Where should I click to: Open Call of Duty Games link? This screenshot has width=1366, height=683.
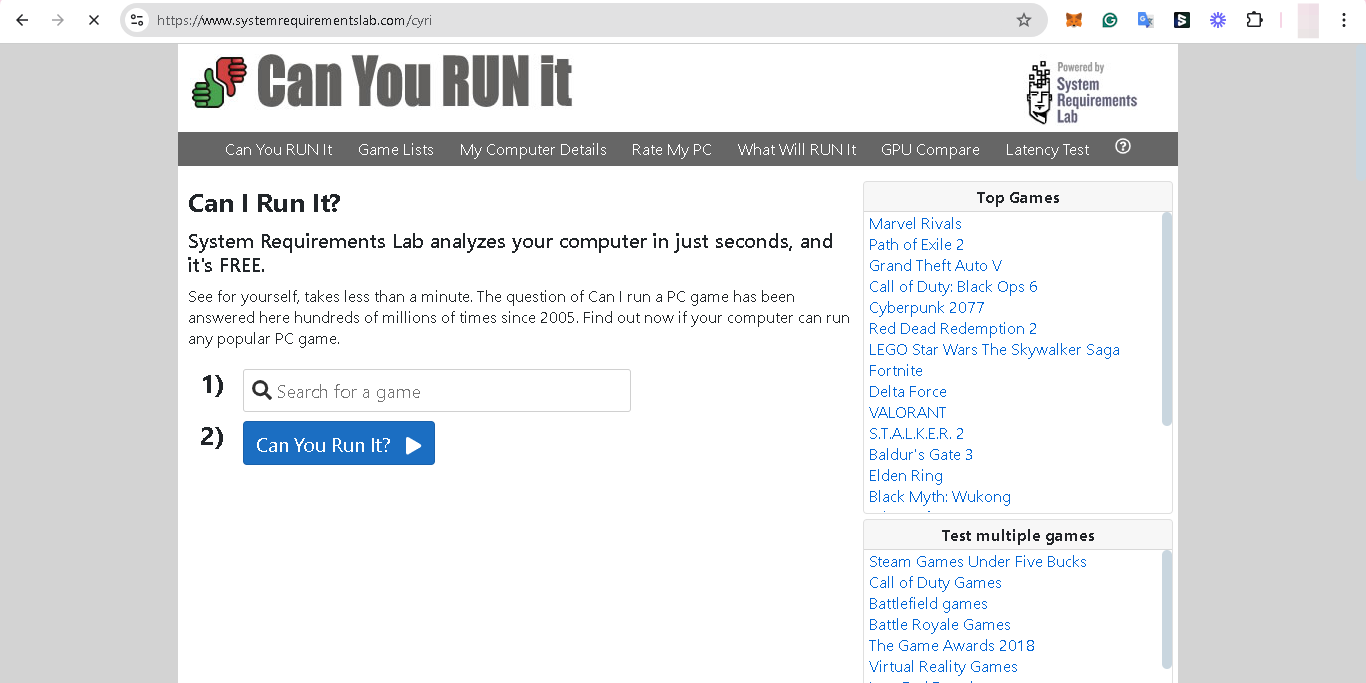point(935,583)
